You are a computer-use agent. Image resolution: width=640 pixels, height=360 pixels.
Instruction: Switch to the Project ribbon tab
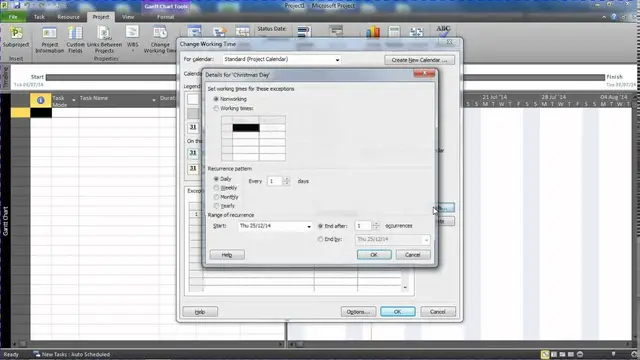[x=100, y=17]
